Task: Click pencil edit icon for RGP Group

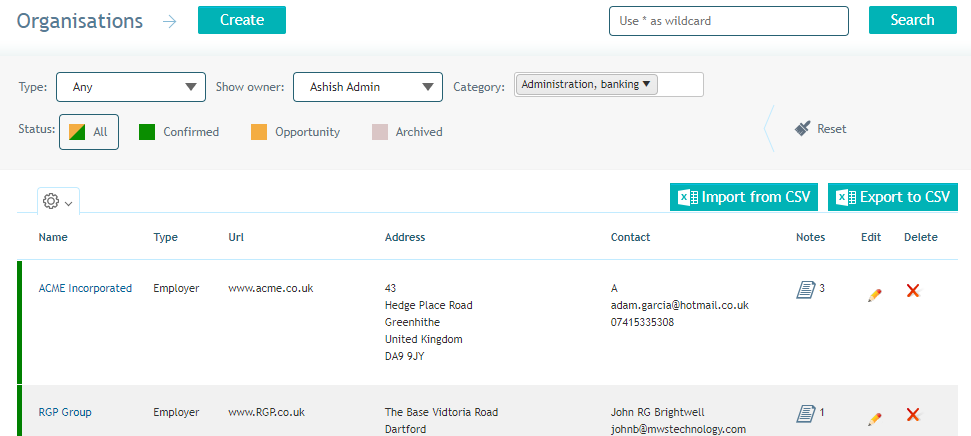Action: pos(874,419)
